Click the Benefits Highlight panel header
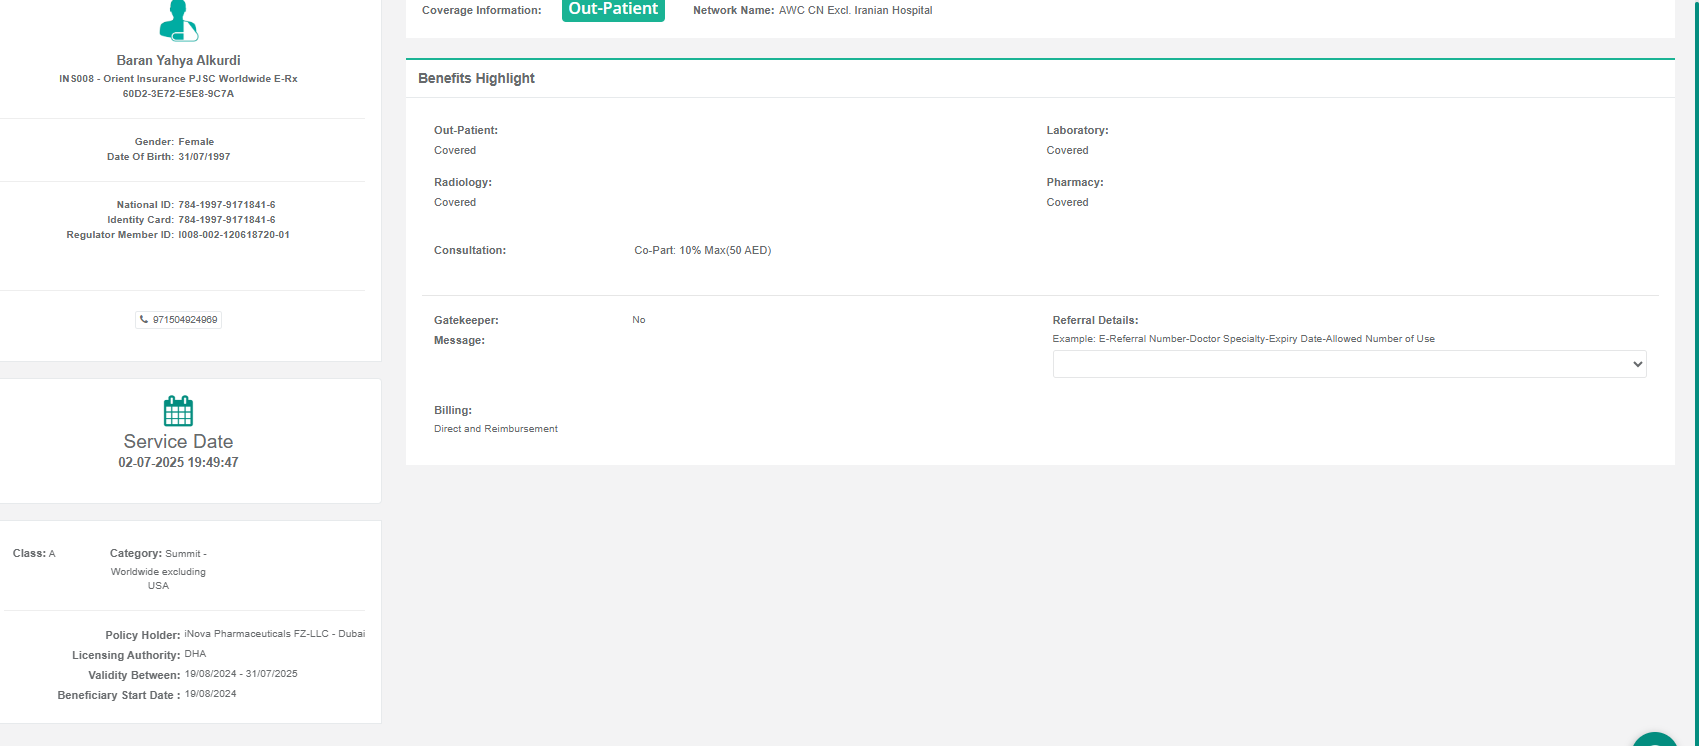The width and height of the screenshot is (1699, 746). [476, 78]
